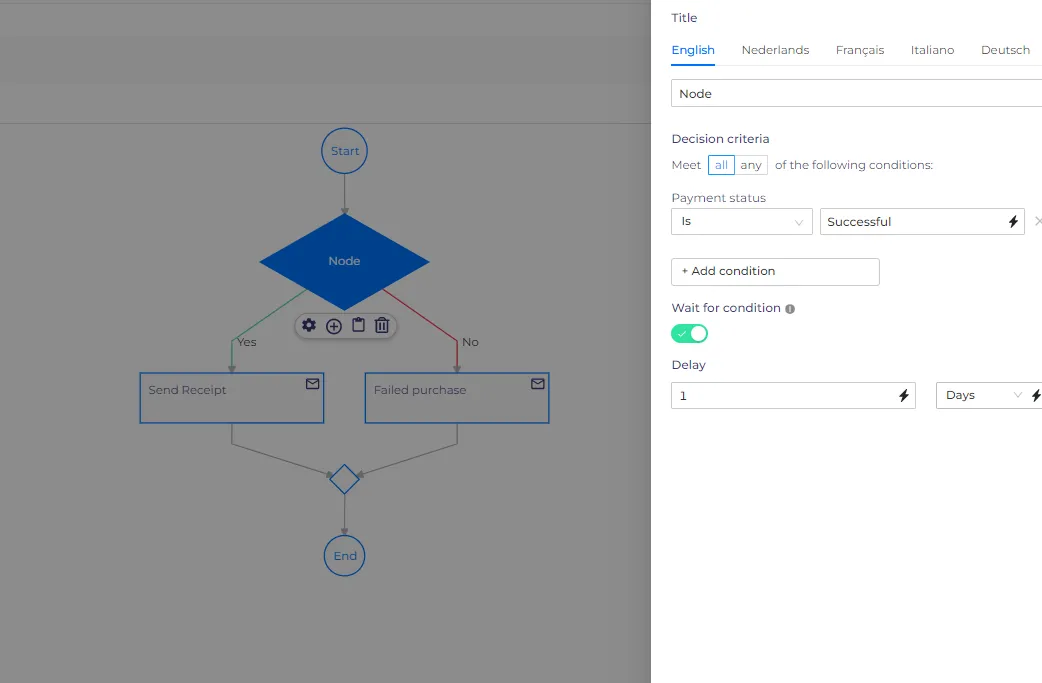Screen dimensions: 1042x683
Task: Disable the Wait for condition switch
Action: click(x=690, y=334)
